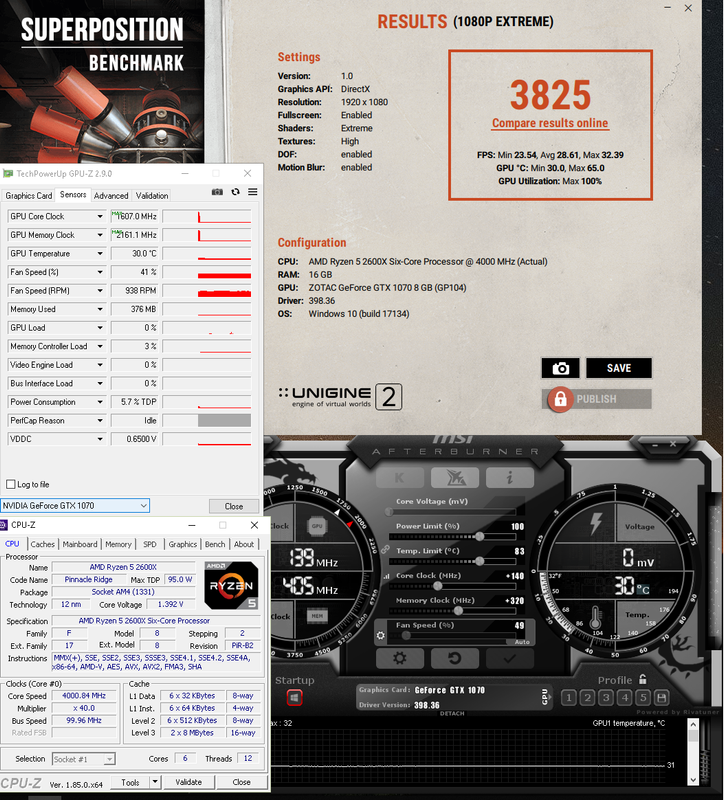Select Afterburner profile slot 4
The height and width of the screenshot is (800, 724).
(625, 697)
